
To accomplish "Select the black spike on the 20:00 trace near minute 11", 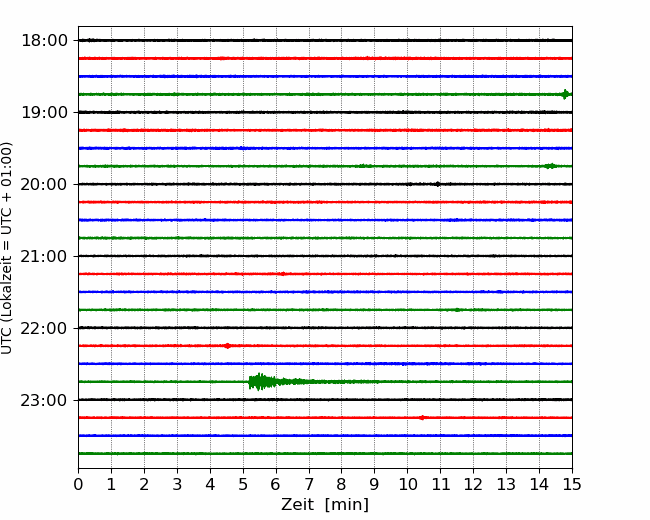I will 437,184.
